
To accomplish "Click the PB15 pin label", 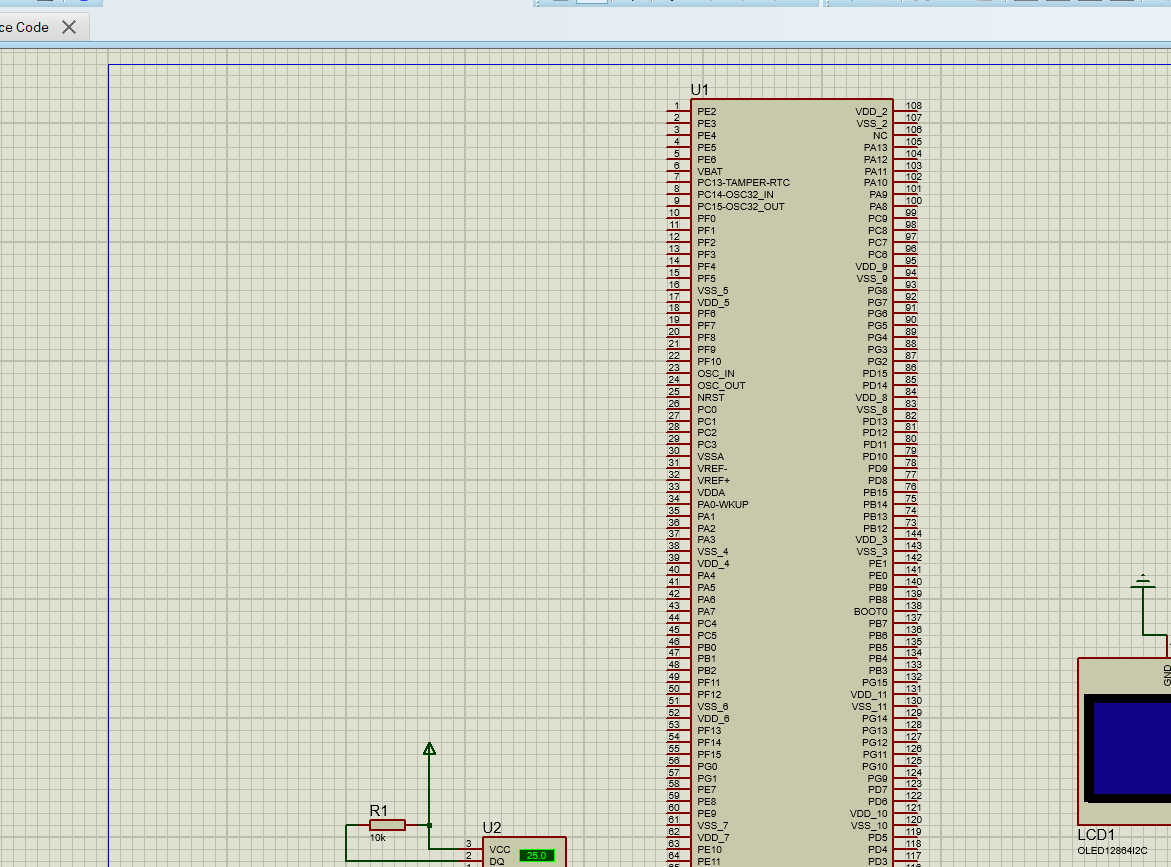I will coord(875,493).
